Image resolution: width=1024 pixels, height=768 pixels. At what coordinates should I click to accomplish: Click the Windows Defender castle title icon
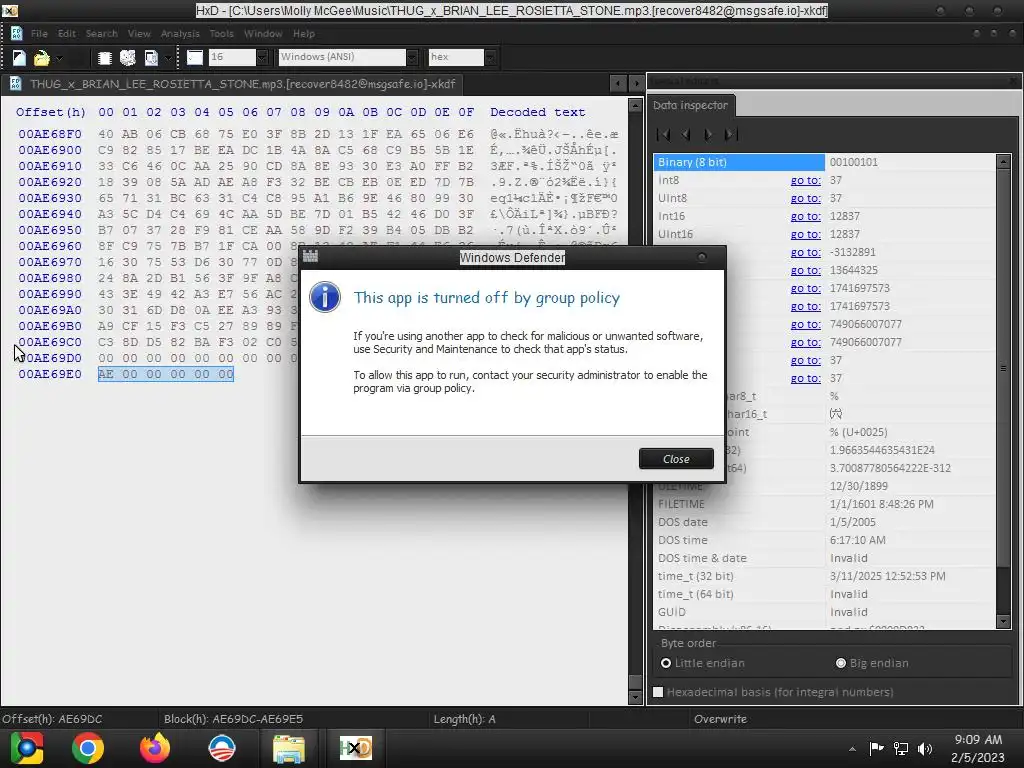tap(310, 257)
